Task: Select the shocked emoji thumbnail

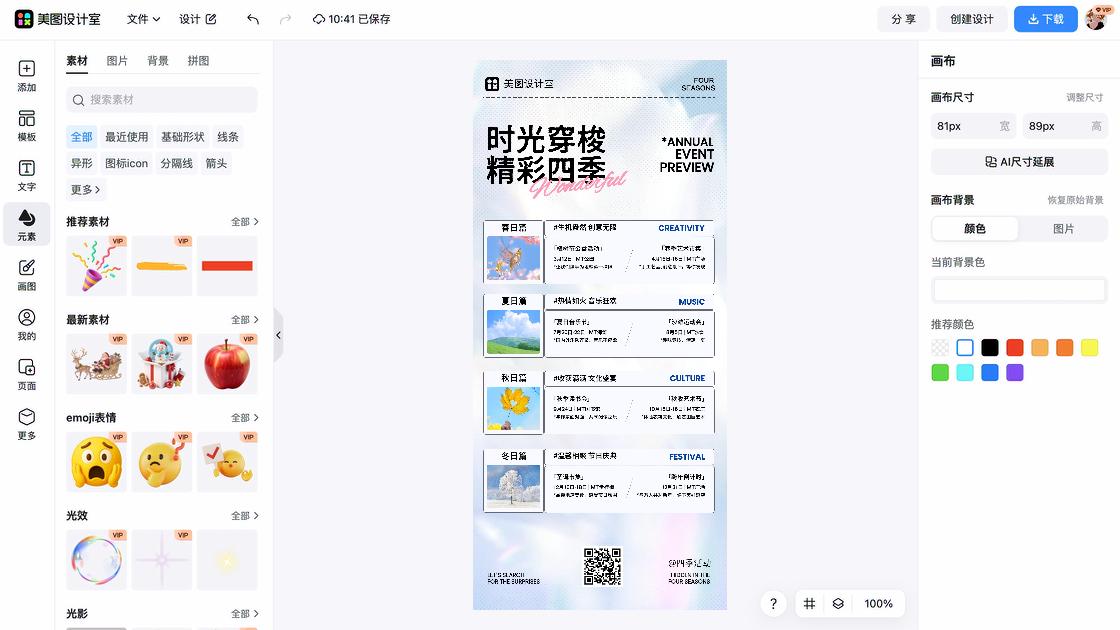Action: [x=96, y=461]
